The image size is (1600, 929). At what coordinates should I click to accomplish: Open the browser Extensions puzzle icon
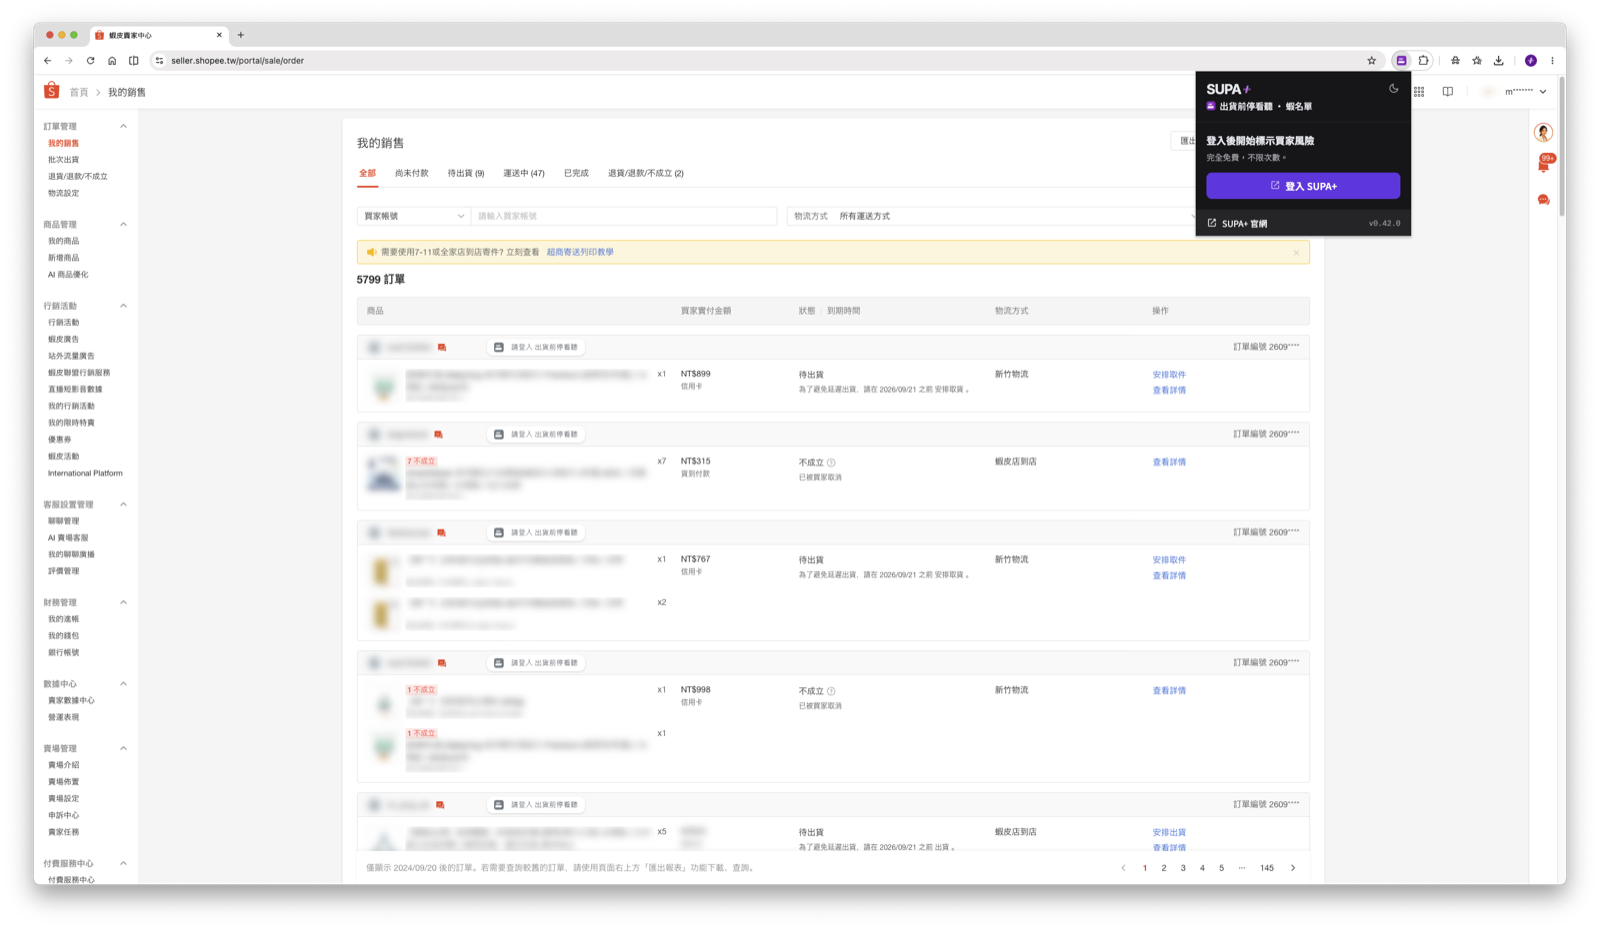coord(1423,60)
